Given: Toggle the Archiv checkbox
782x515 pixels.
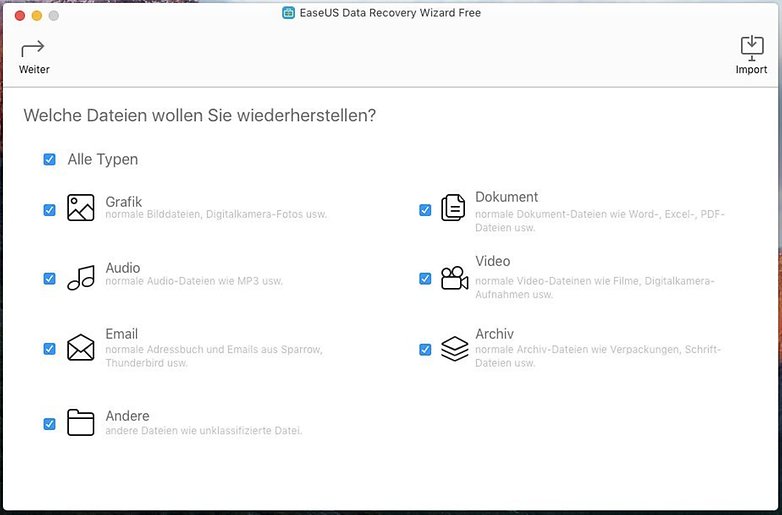Looking at the screenshot, I should coord(425,349).
